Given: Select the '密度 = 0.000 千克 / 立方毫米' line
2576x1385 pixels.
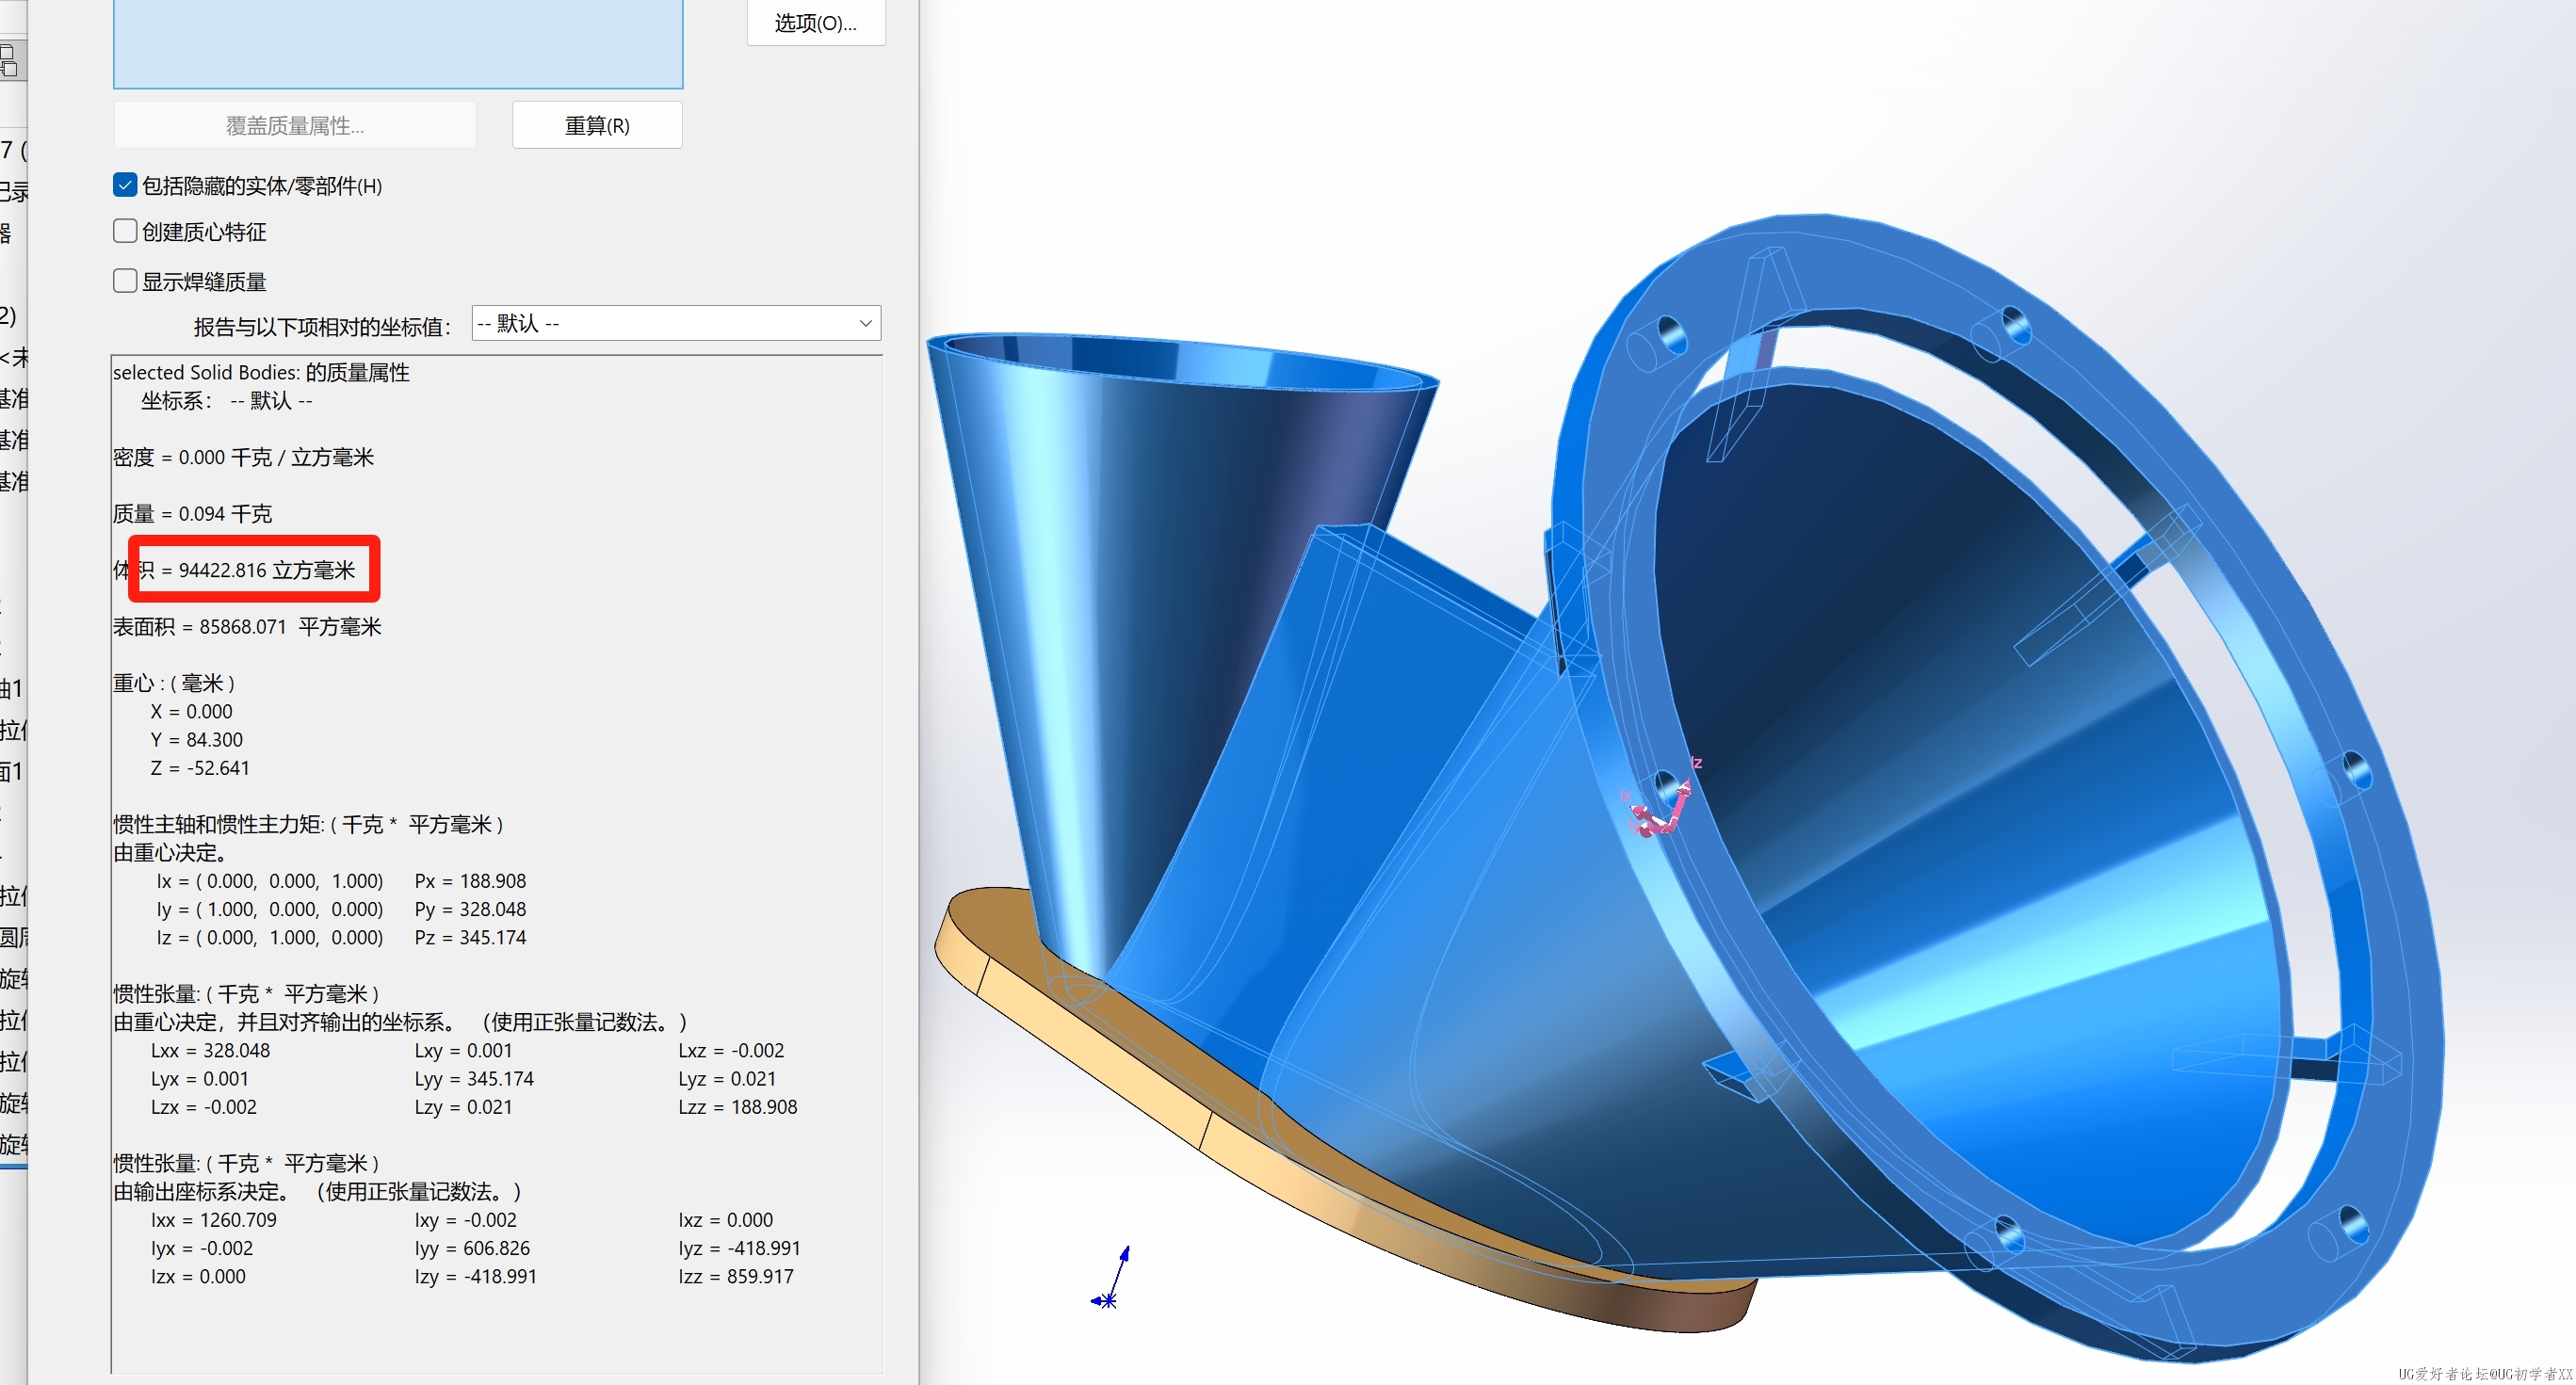Looking at the screenshot, I should coord(243,457).
